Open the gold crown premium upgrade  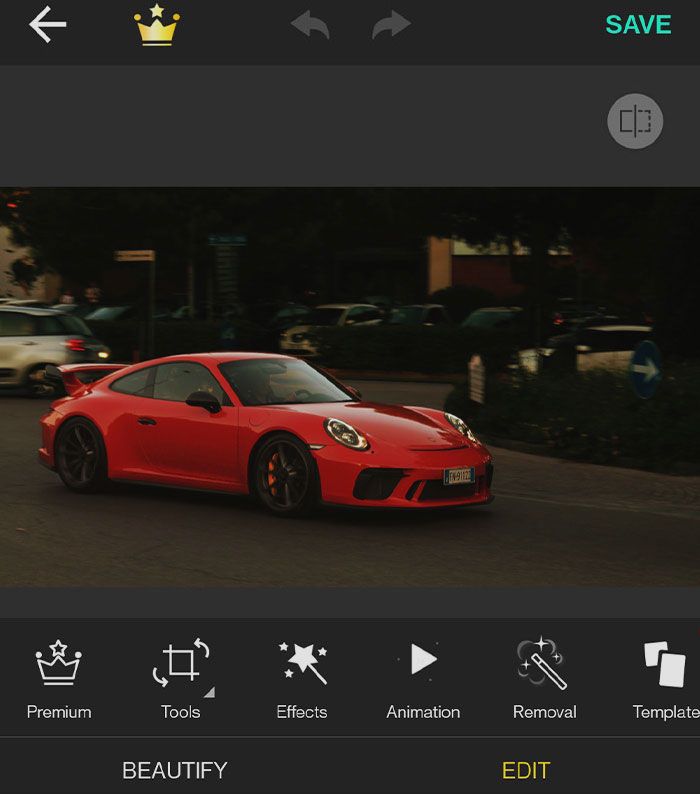157,26
